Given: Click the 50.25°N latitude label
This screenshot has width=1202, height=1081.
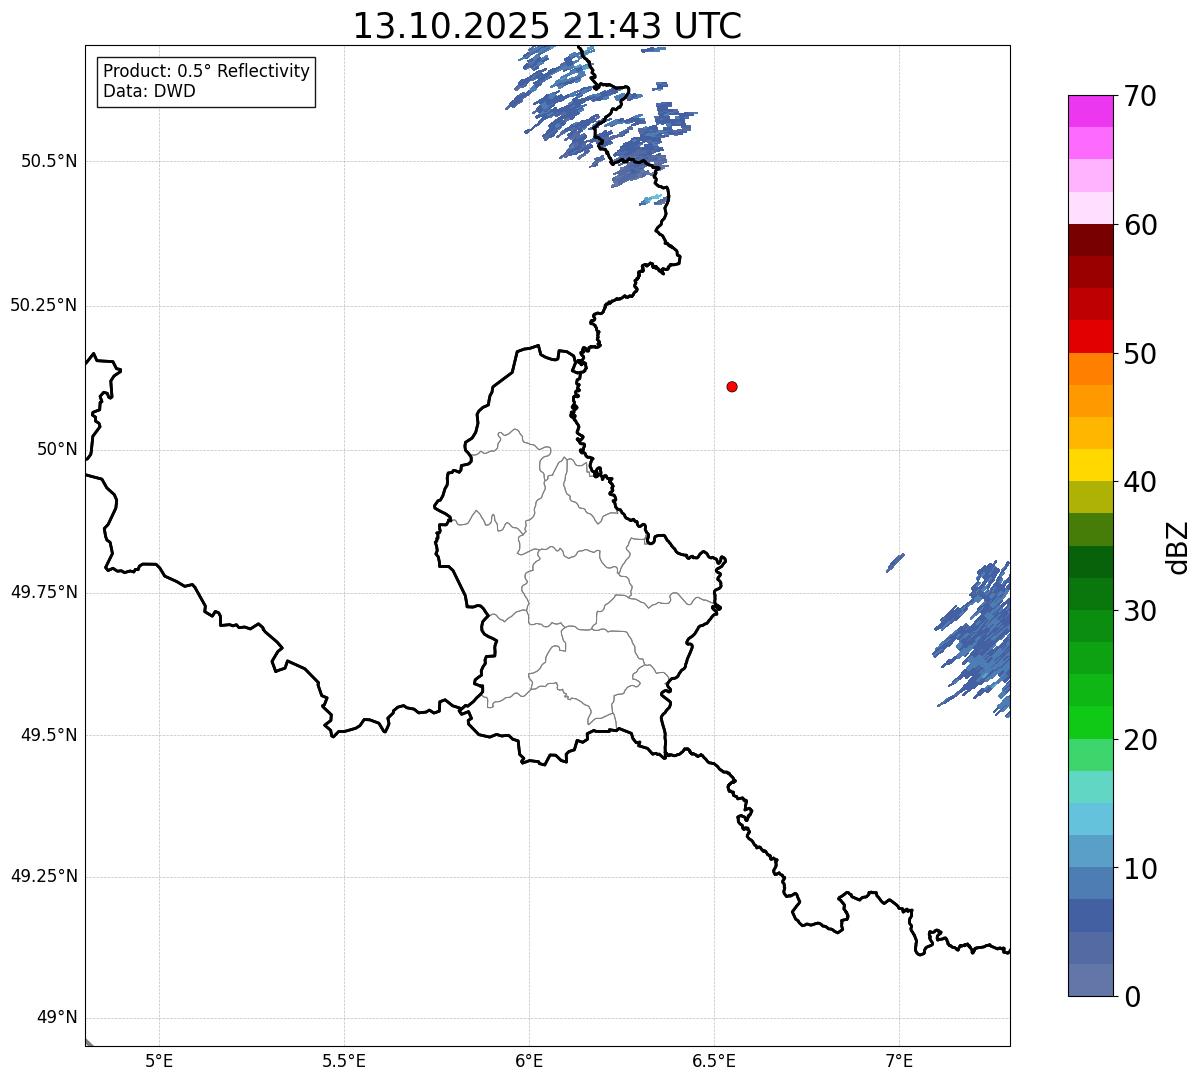Looking at the screenshot, I should pos(43,305).
